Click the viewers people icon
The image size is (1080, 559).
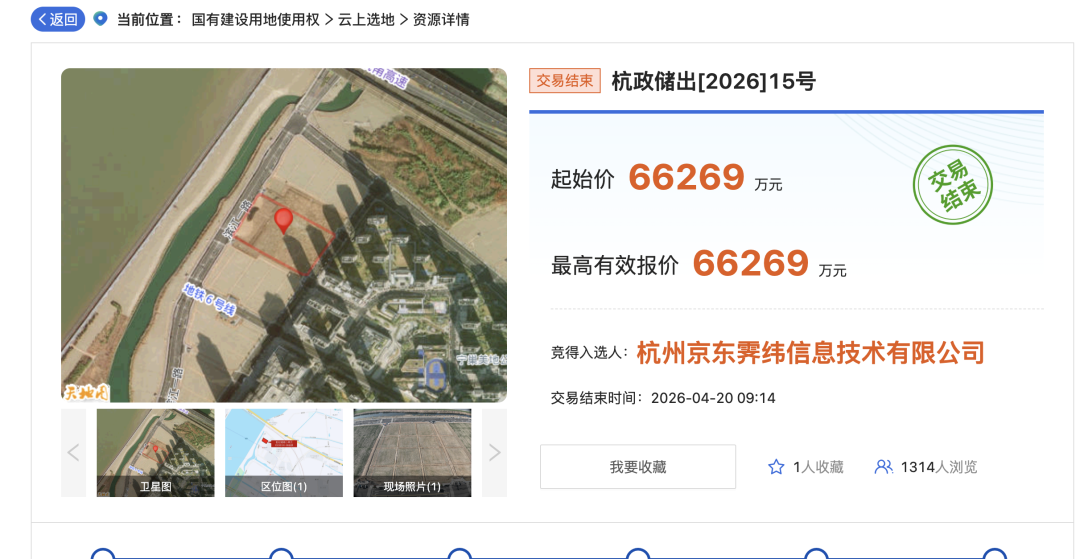[x=884, y=467]
